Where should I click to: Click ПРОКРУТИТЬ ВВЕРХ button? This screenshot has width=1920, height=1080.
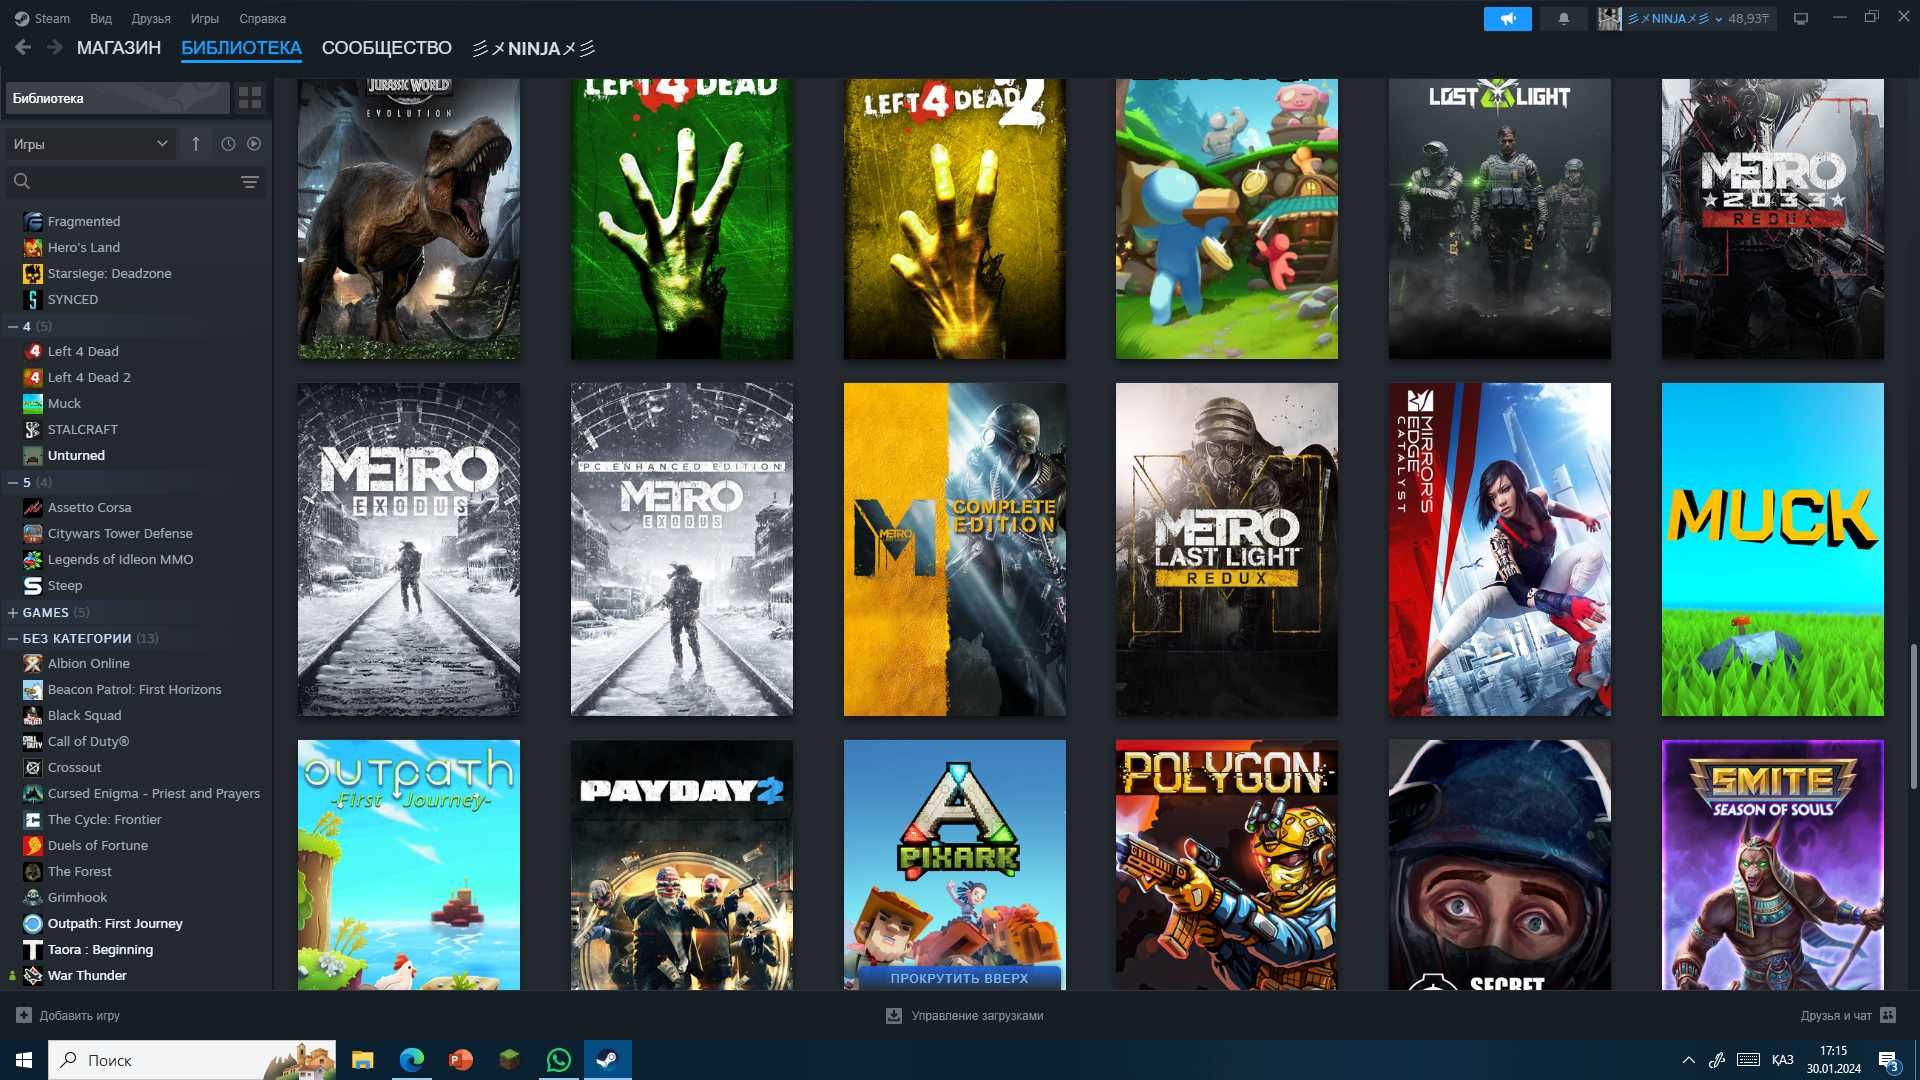(959, 978)
